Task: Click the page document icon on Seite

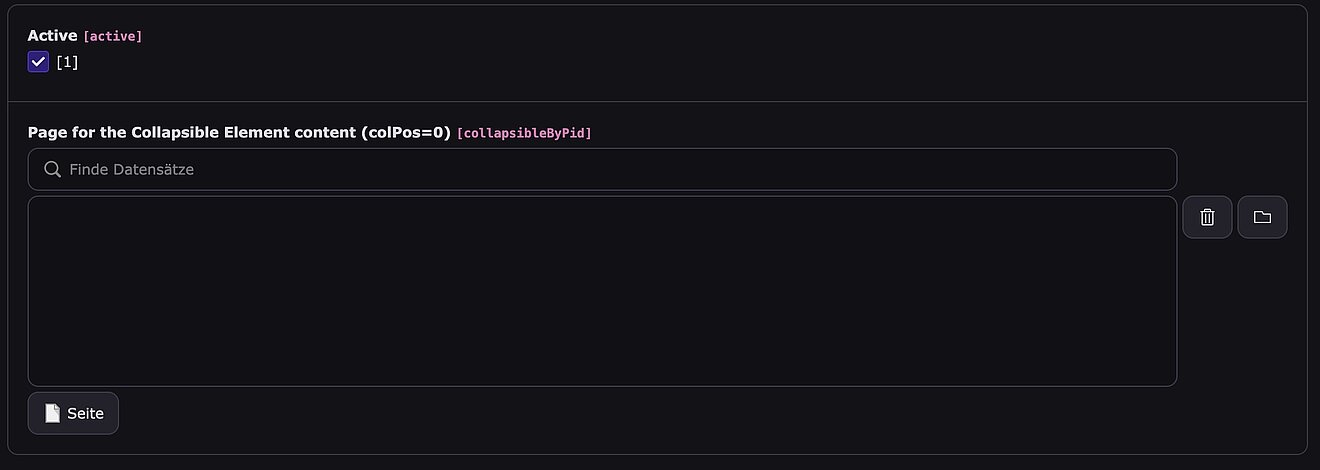Action: (x=53, y=413)
